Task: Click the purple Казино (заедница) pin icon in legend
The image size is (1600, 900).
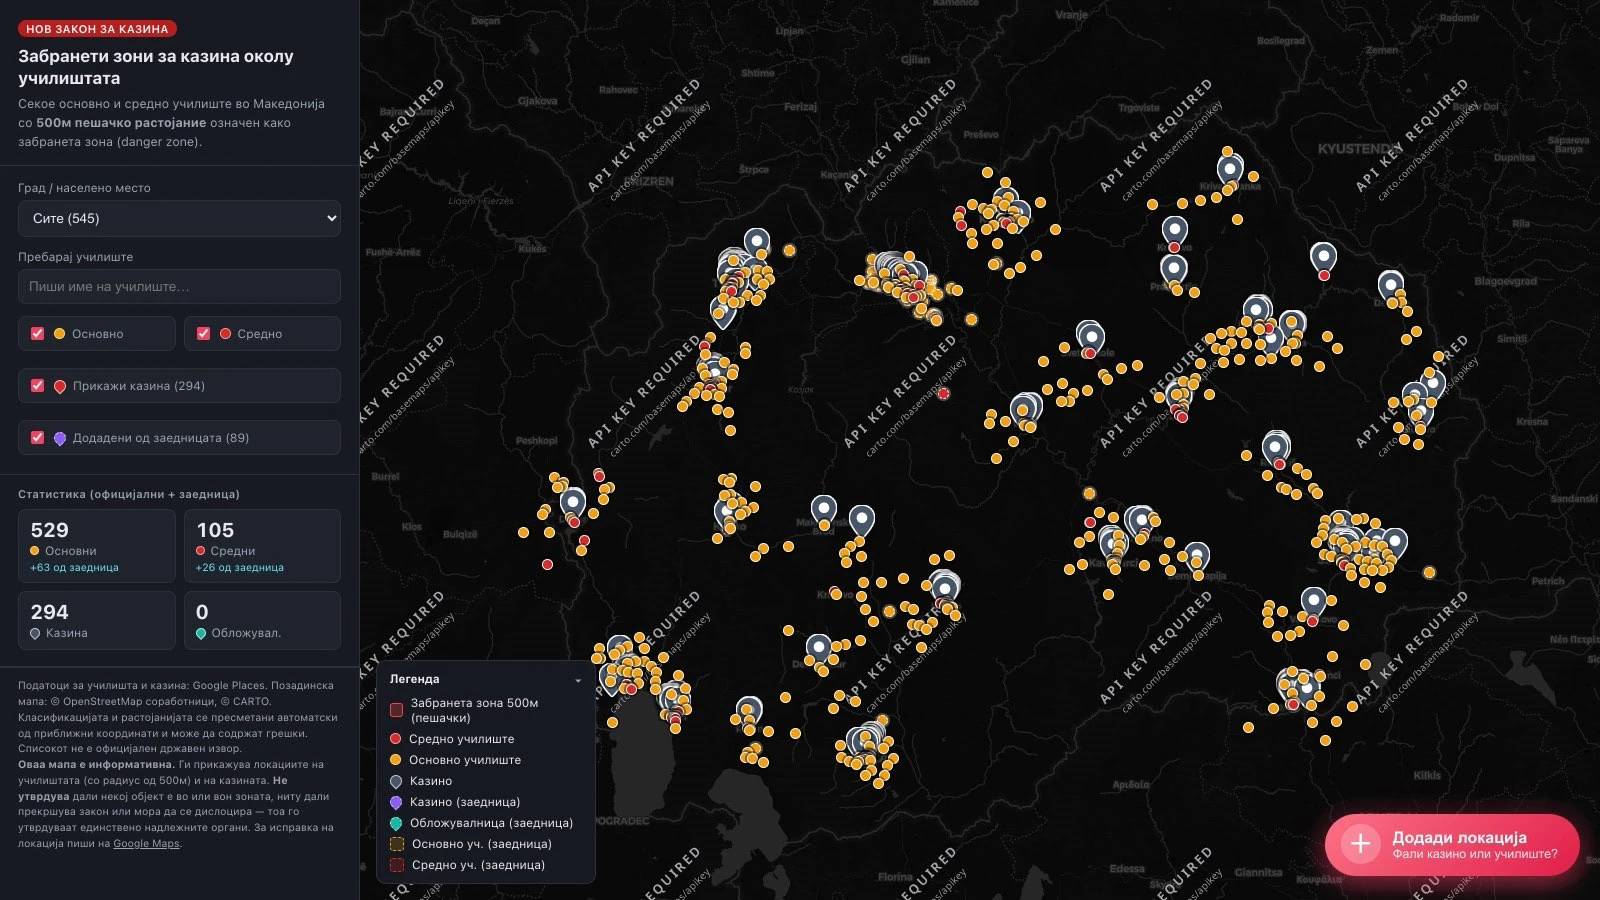Action: click(396, 802)
